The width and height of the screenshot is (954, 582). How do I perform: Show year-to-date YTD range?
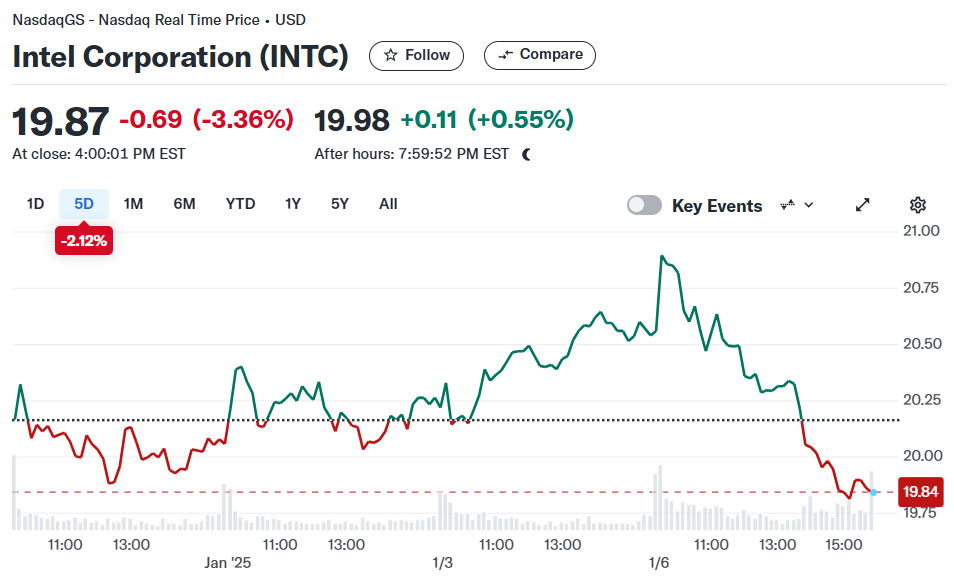click(240, 204)
